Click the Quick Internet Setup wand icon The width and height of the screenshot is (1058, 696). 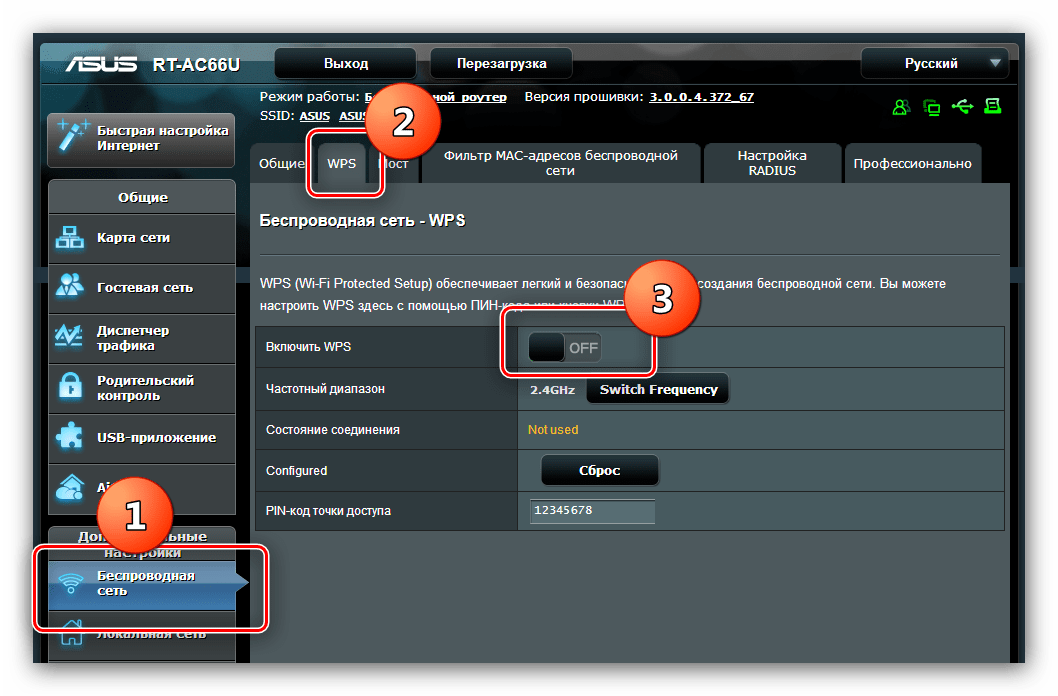[70, 138]
